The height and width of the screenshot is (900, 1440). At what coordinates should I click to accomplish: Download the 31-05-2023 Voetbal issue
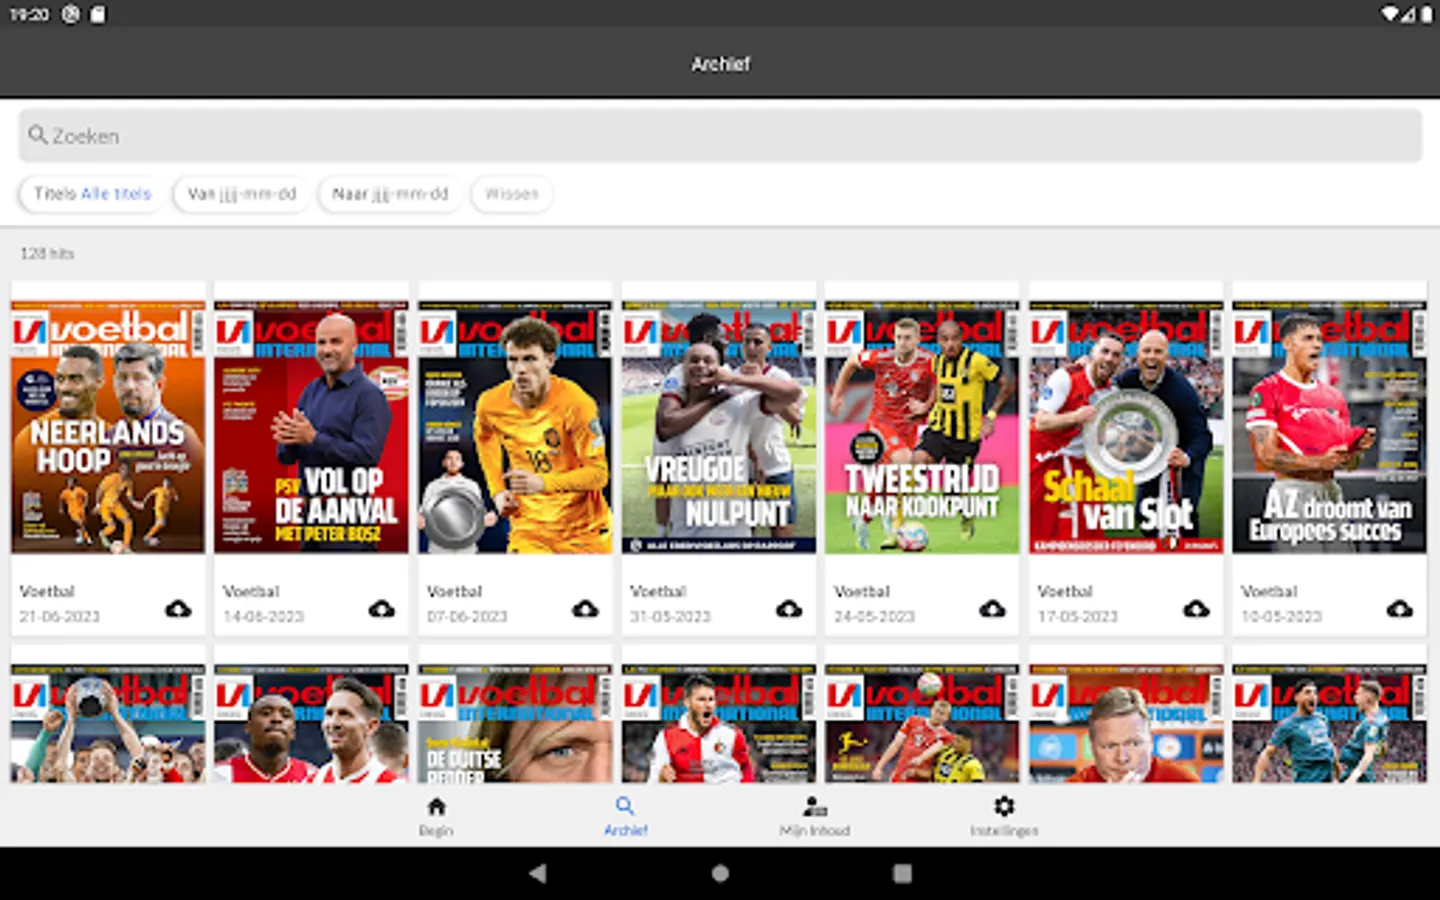tap(789, 608)
